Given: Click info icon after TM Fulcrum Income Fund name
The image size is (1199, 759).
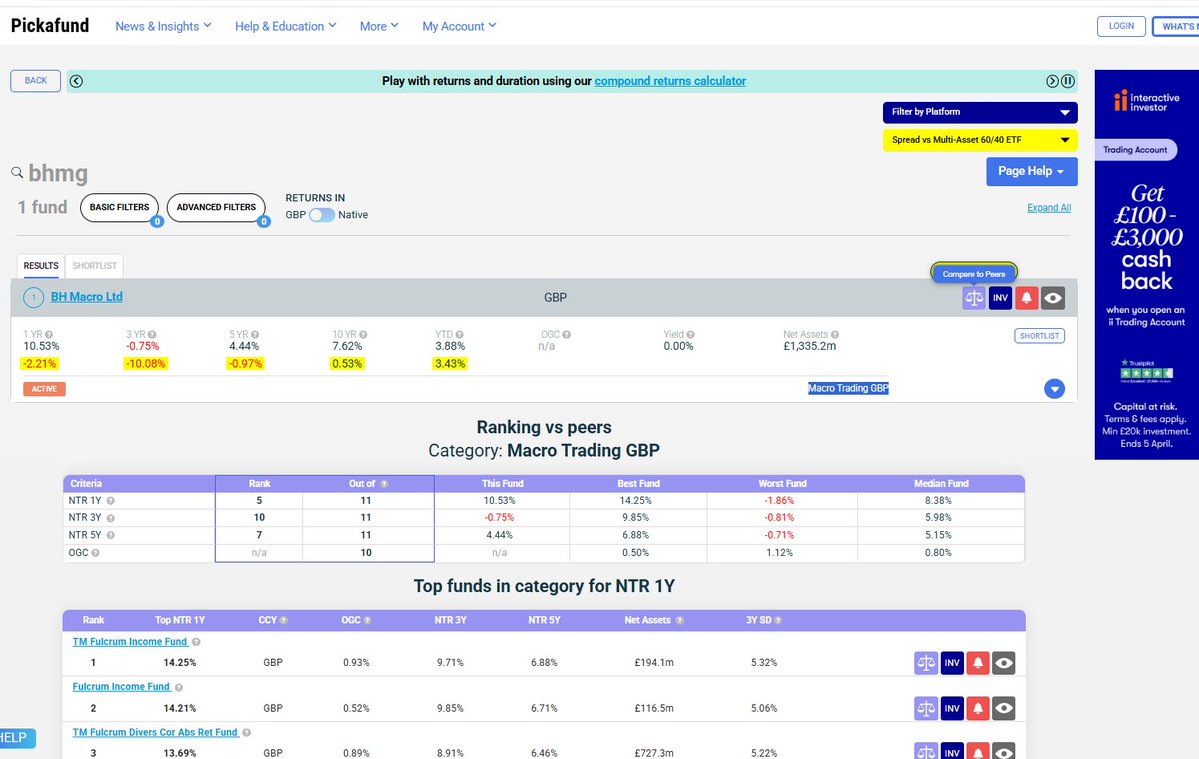Looking at the screenshot, I should click(197, 643).
